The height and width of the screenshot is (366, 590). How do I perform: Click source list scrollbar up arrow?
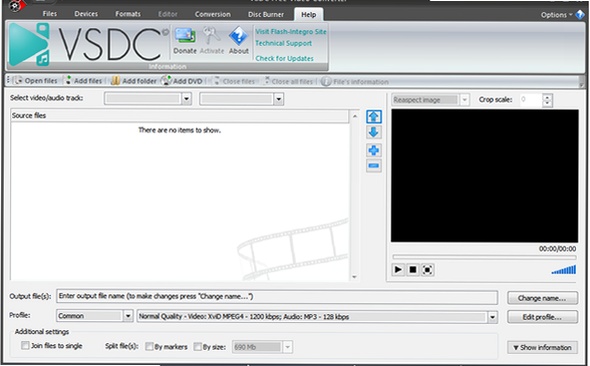tap(354, 116)
